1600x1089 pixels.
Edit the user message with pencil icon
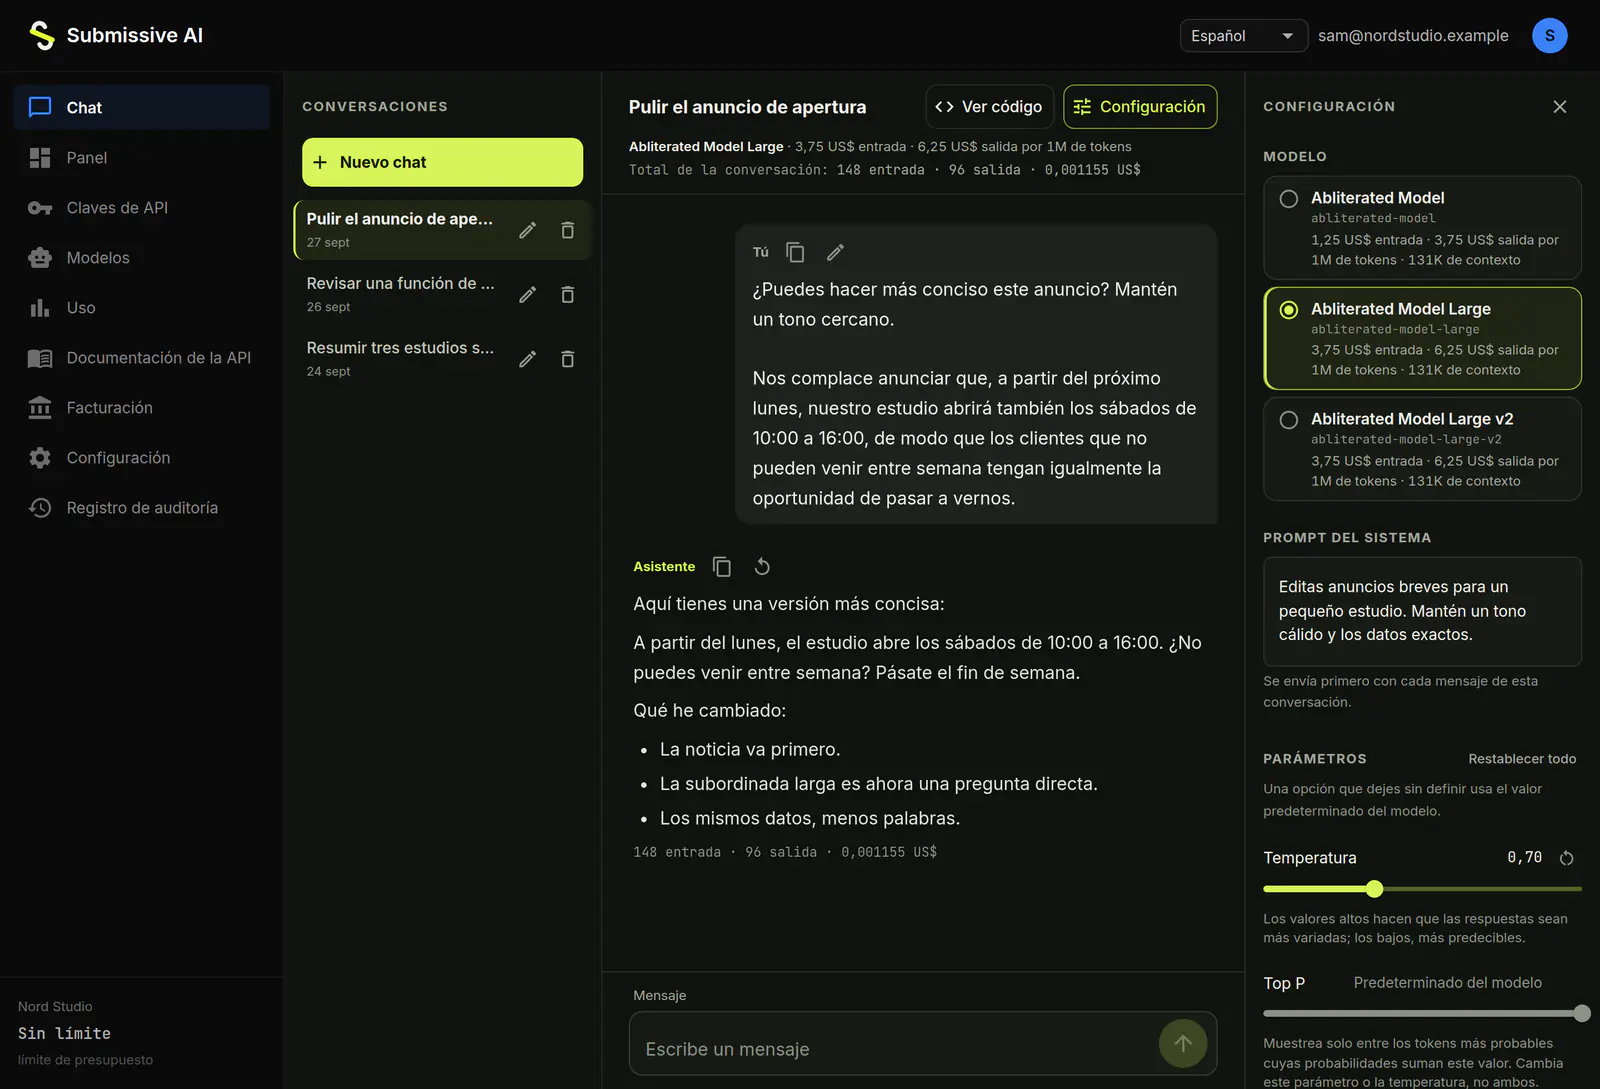pos(836,252)
